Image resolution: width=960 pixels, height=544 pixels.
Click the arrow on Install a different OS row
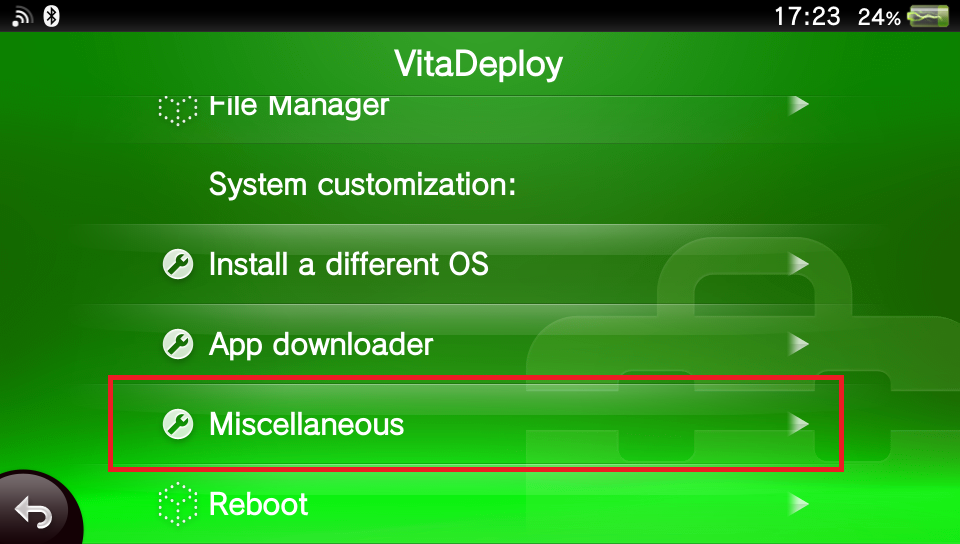(797, 265)
